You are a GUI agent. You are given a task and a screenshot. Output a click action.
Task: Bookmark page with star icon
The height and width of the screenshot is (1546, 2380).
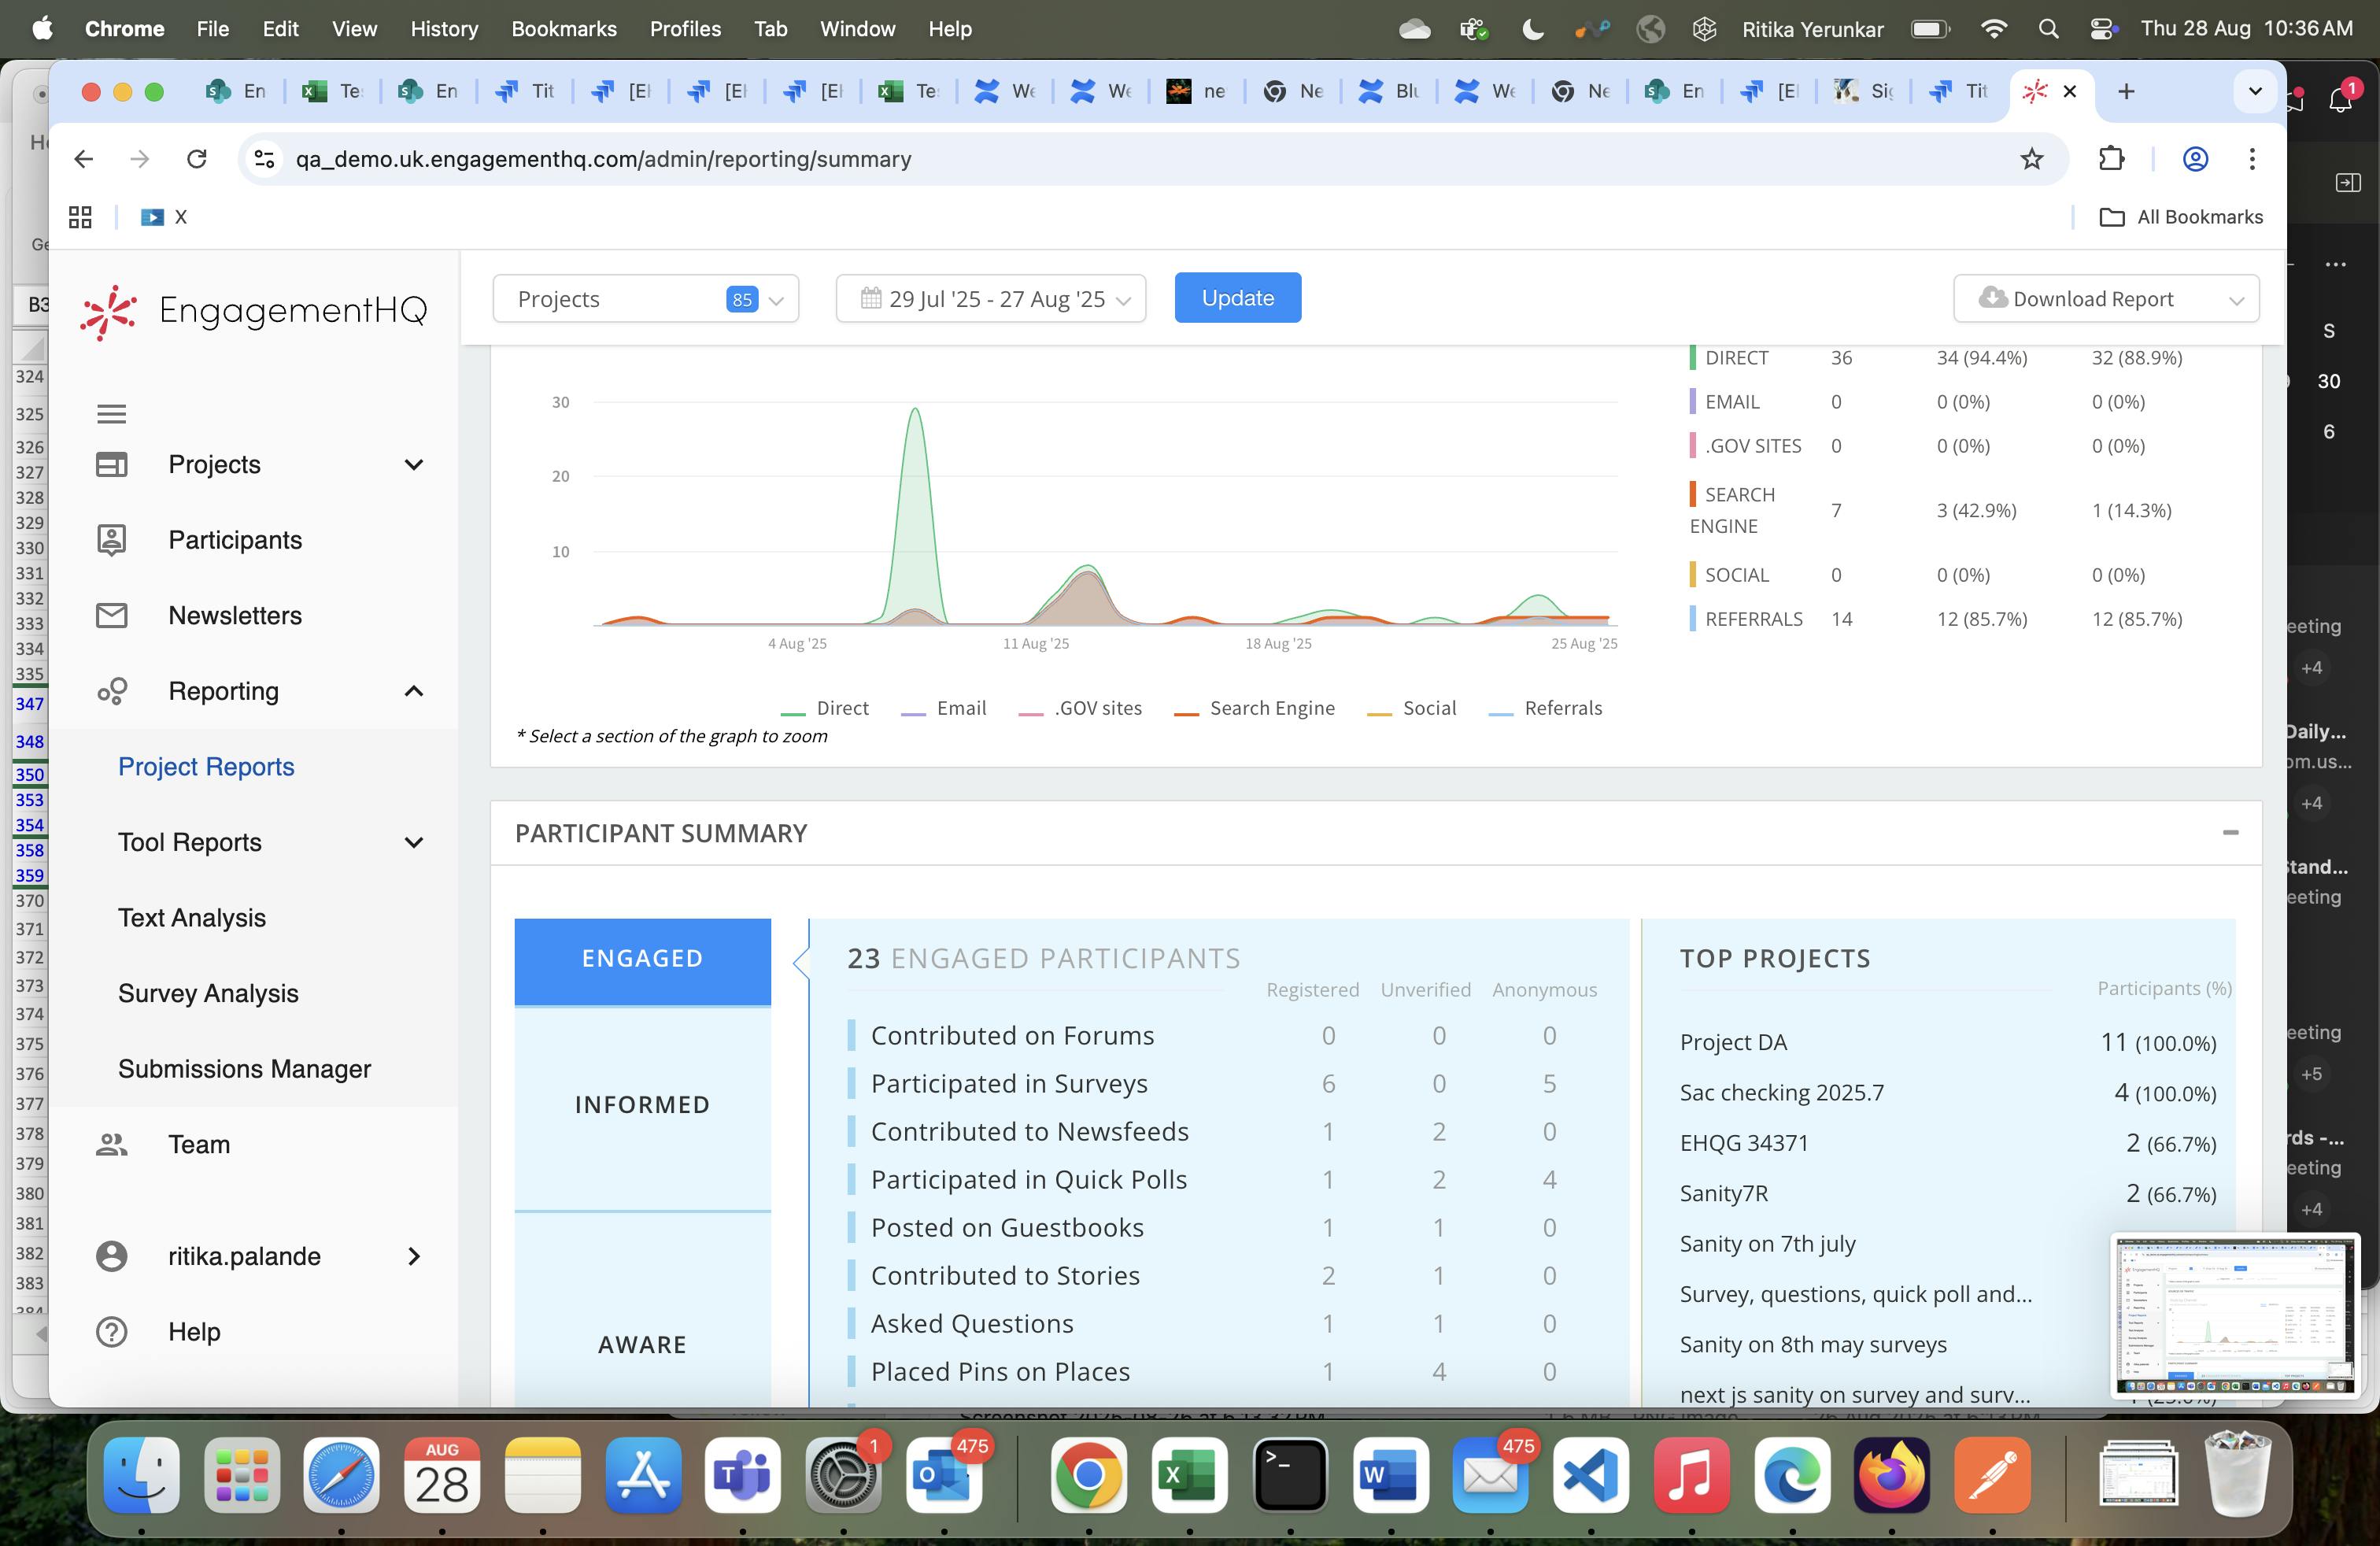click(2031, 159)
